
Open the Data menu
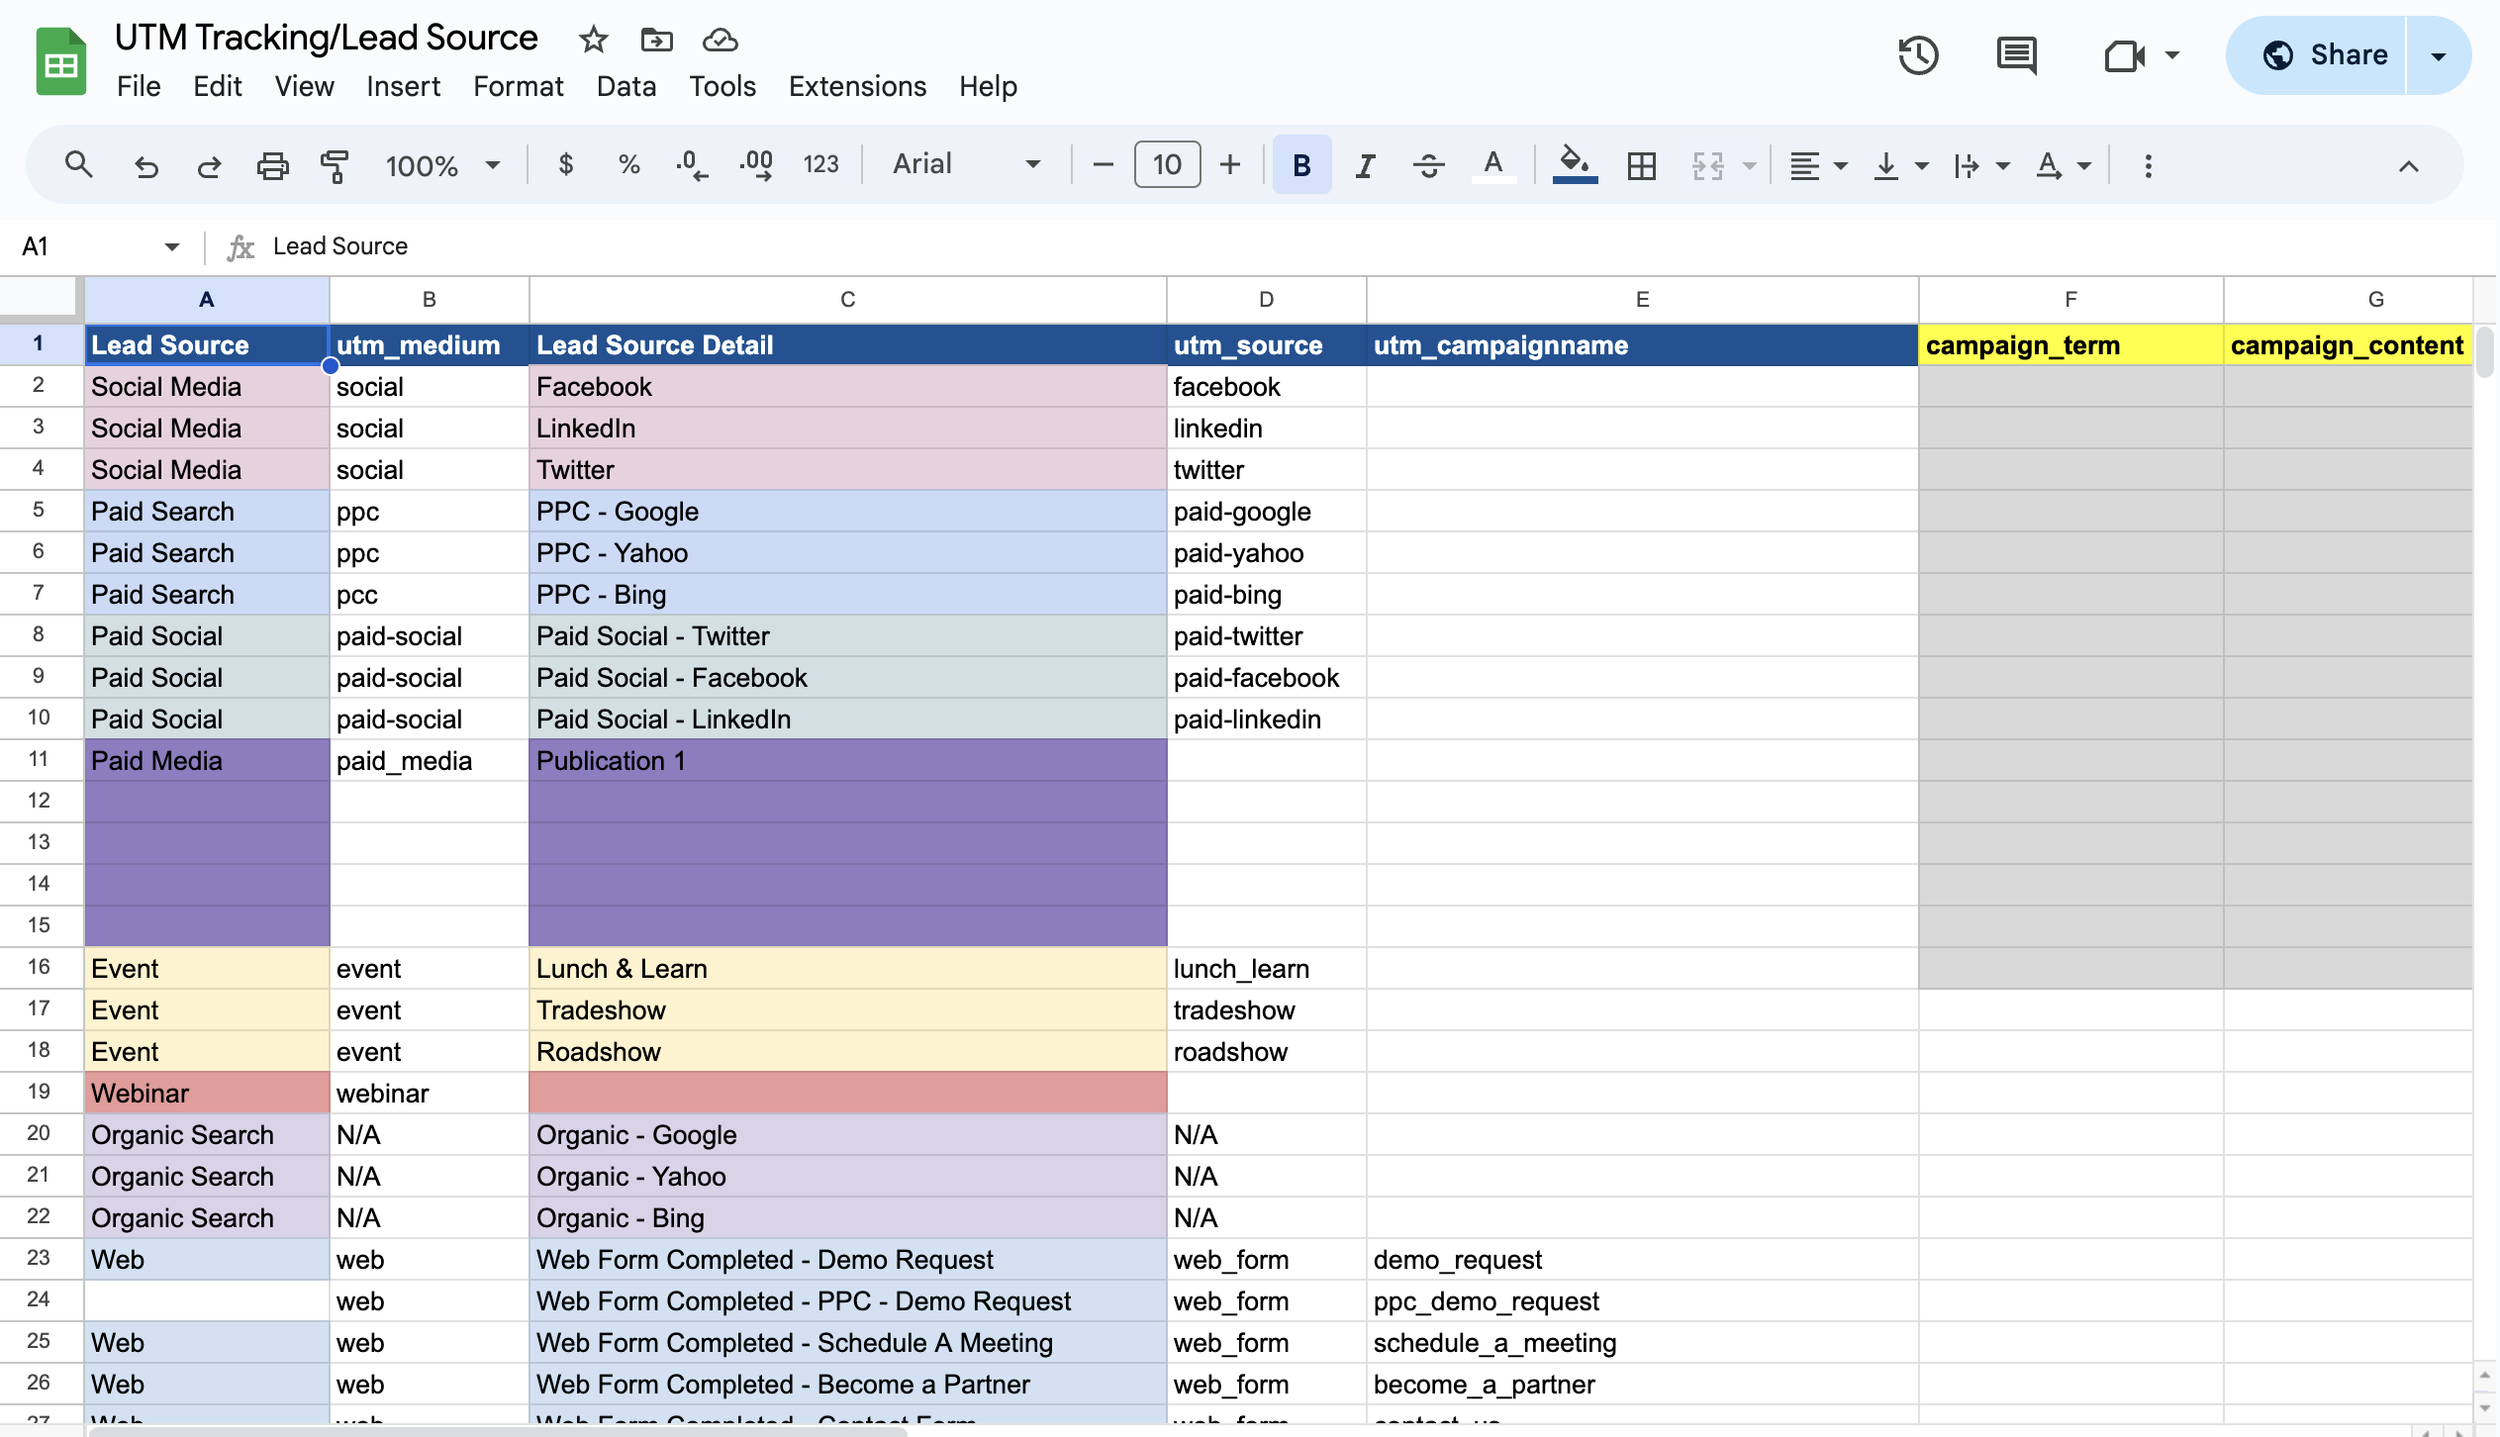tap(626, 87)
